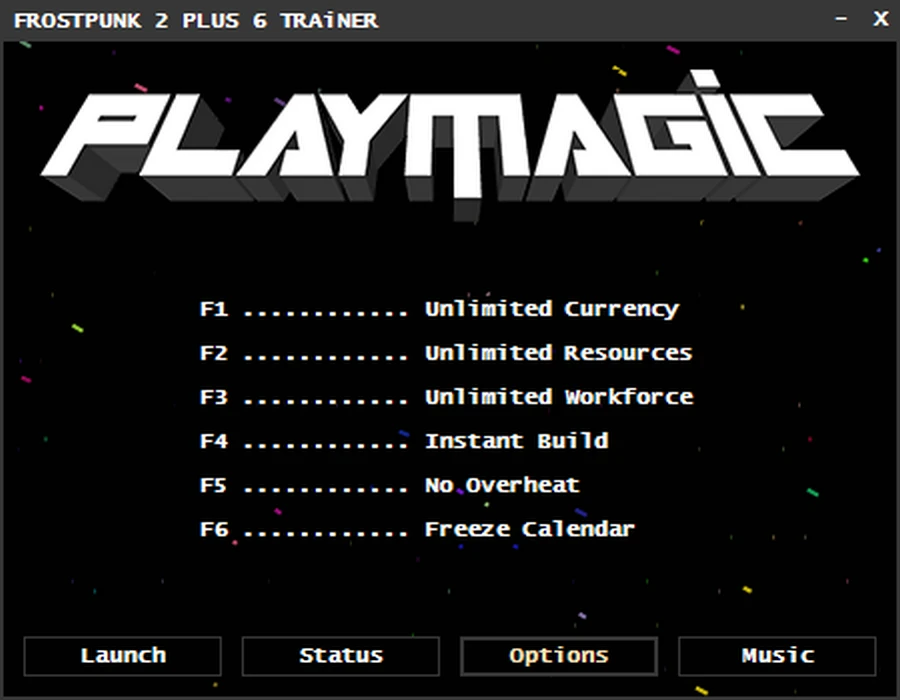Select the Freeze Calendar cheat label
The width and height of the screenshot is (900, 700).
coord(530,530)
